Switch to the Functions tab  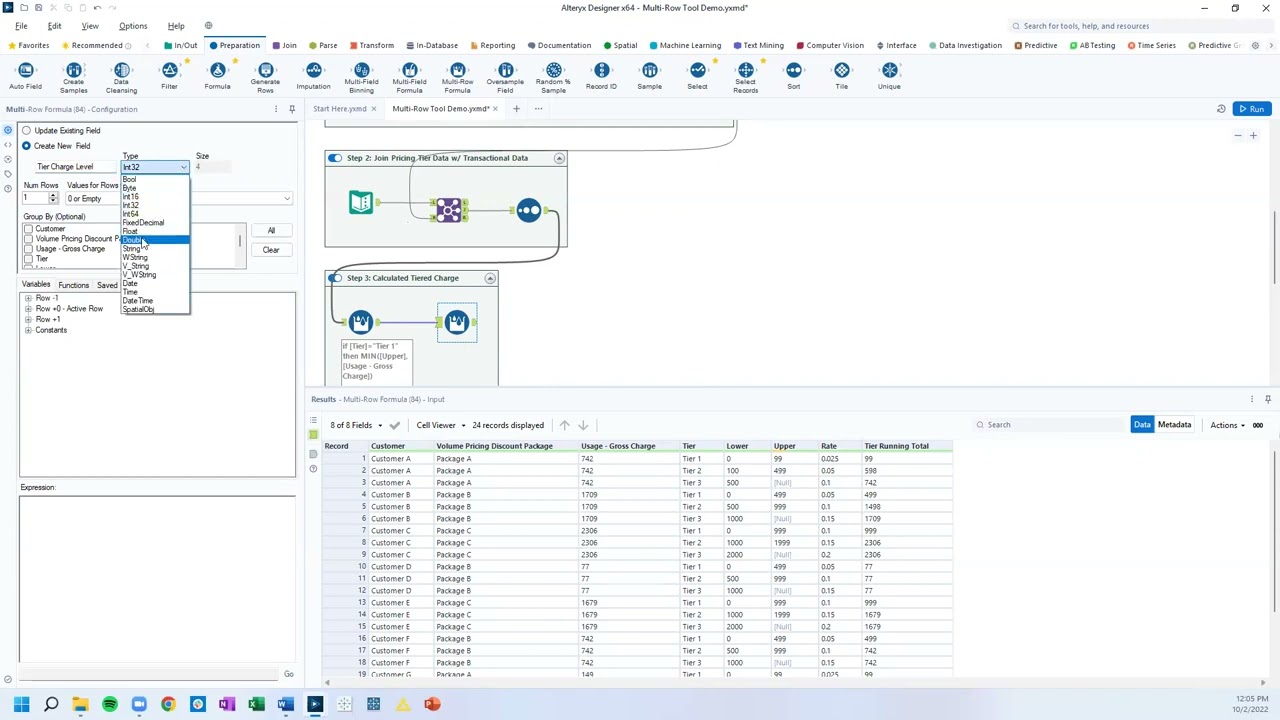coord(73,285)
